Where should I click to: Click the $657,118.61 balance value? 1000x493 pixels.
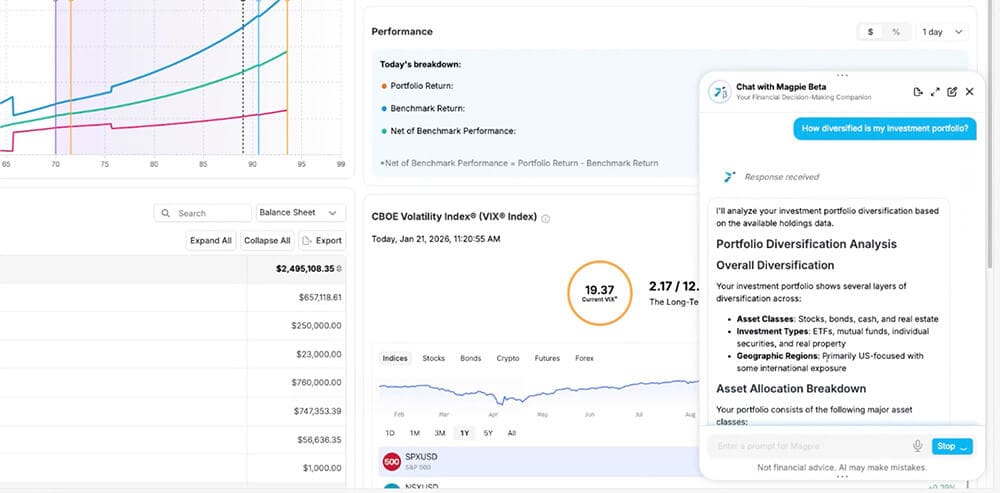(320, 297)
